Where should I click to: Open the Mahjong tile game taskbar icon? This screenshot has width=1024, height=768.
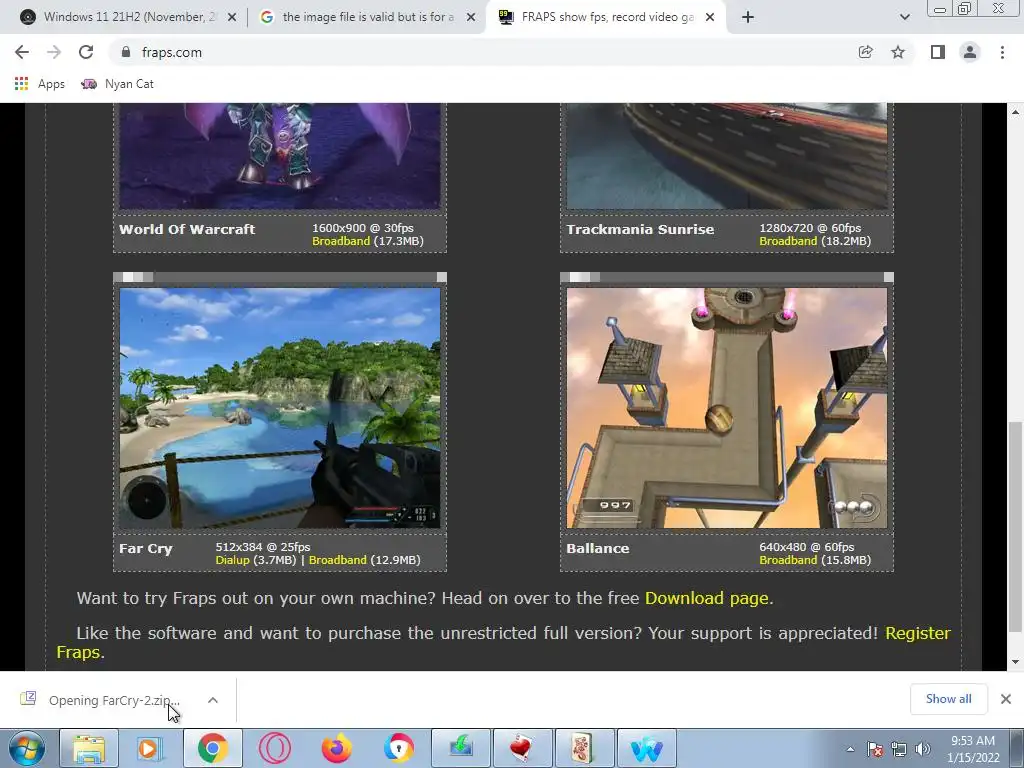583,748
